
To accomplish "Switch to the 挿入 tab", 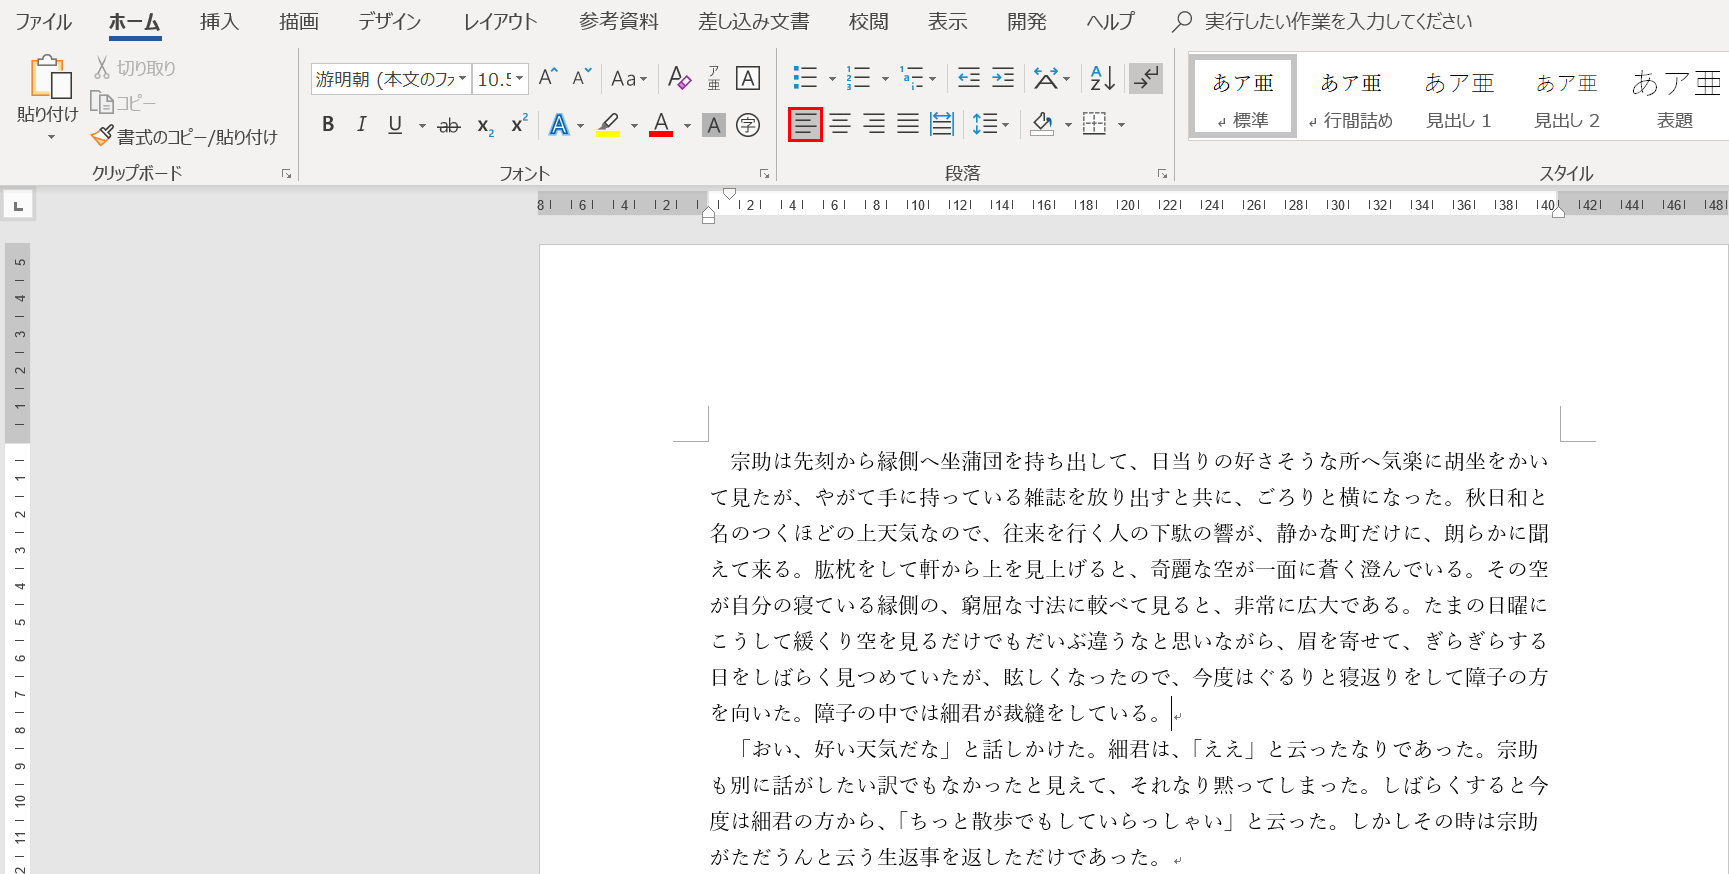I will coord(219,21).
